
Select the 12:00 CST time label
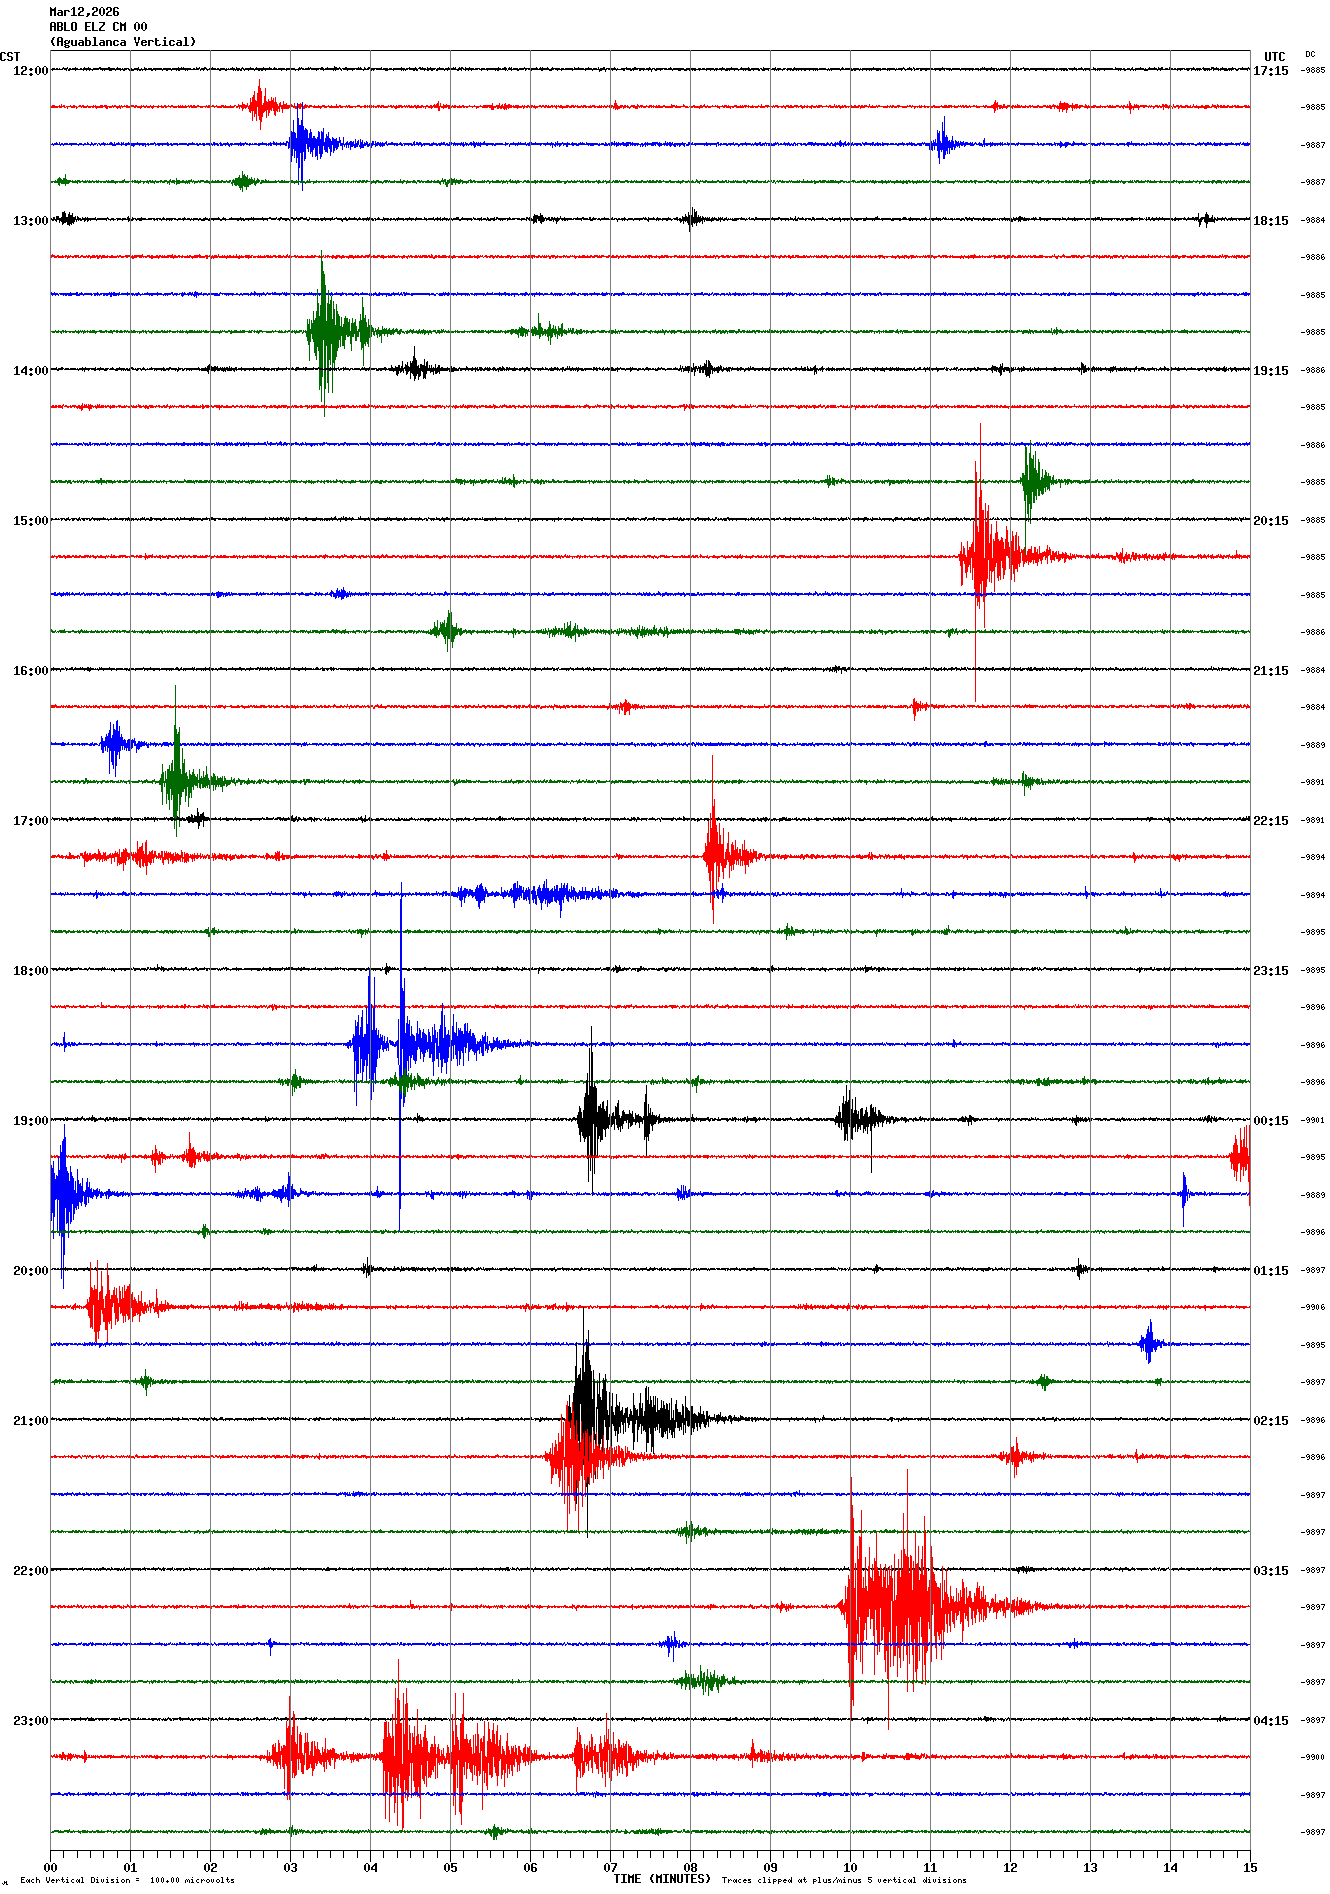30,71
